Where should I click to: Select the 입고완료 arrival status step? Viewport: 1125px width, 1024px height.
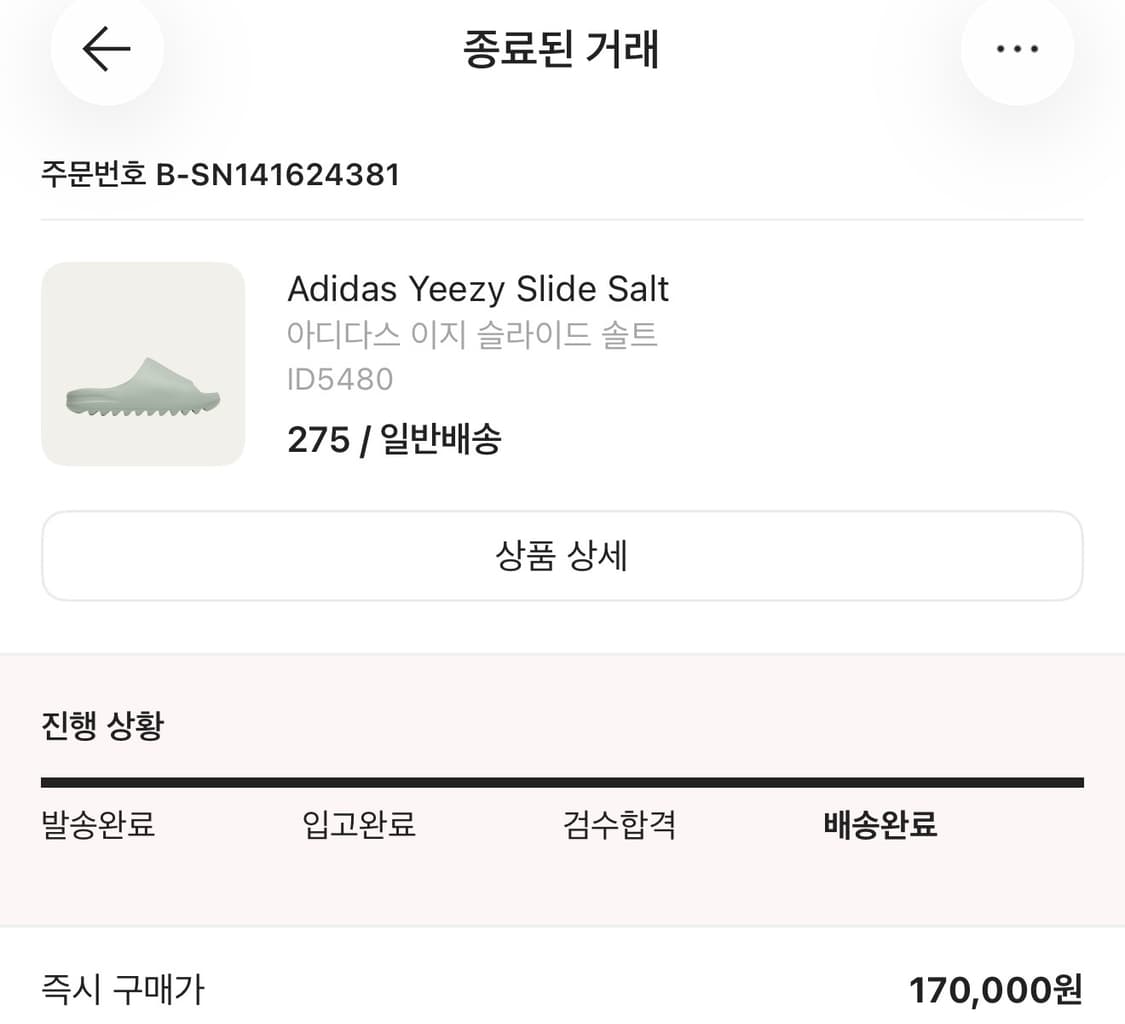[x=359, y=824]
